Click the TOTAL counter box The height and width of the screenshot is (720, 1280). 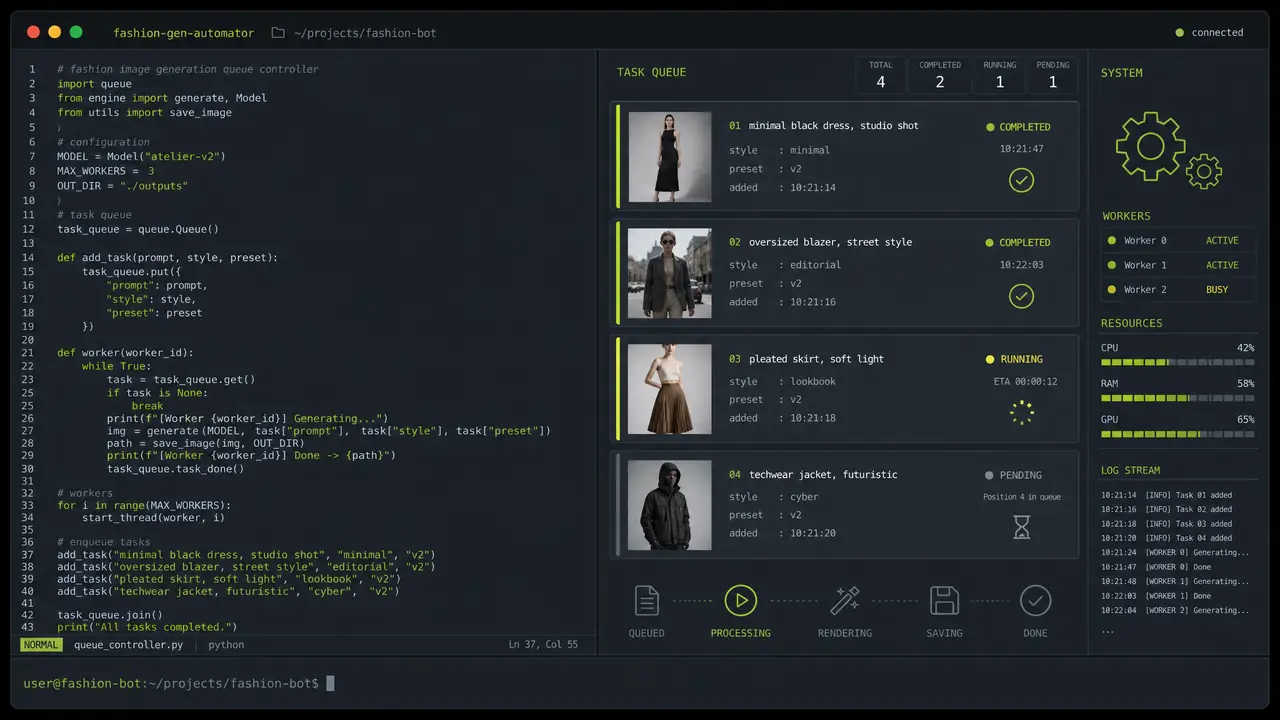[881, 75]
